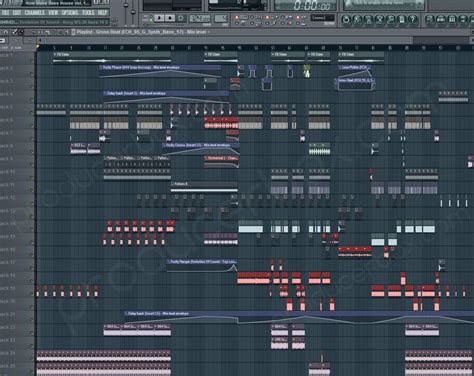Toggle mute for Track 8
The image size is (474, 376).
pos(31,151)
